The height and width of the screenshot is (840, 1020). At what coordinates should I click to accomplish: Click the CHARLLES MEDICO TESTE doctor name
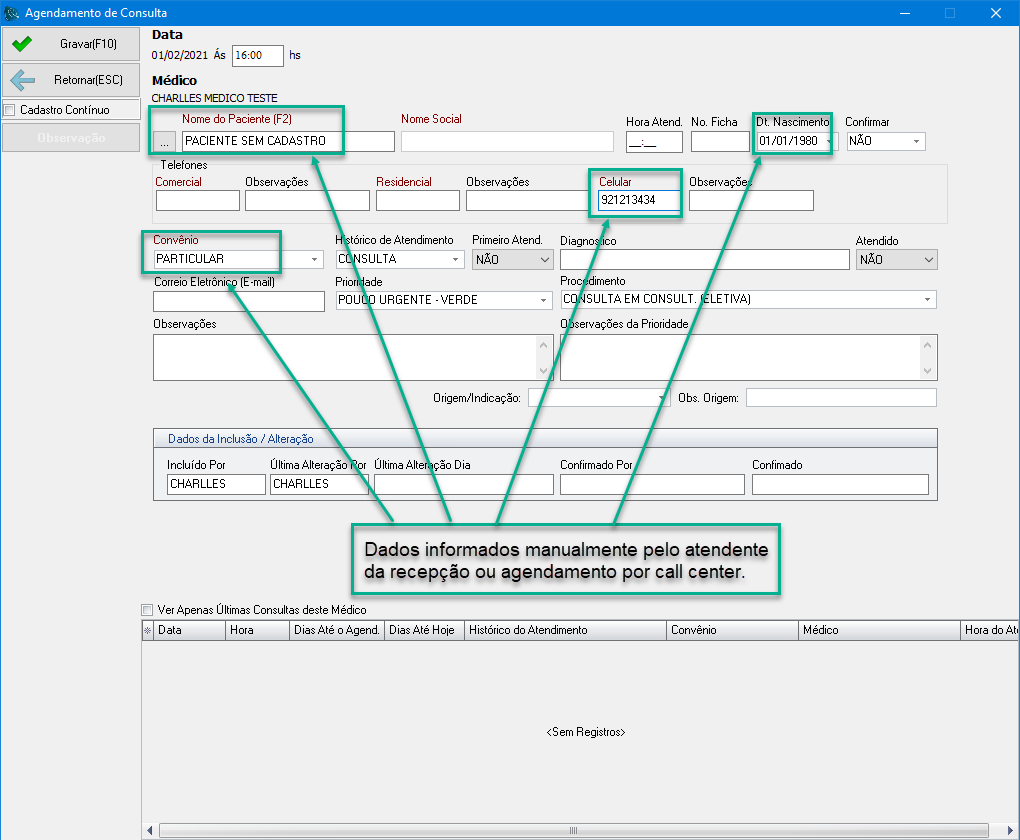pos(215,98)
